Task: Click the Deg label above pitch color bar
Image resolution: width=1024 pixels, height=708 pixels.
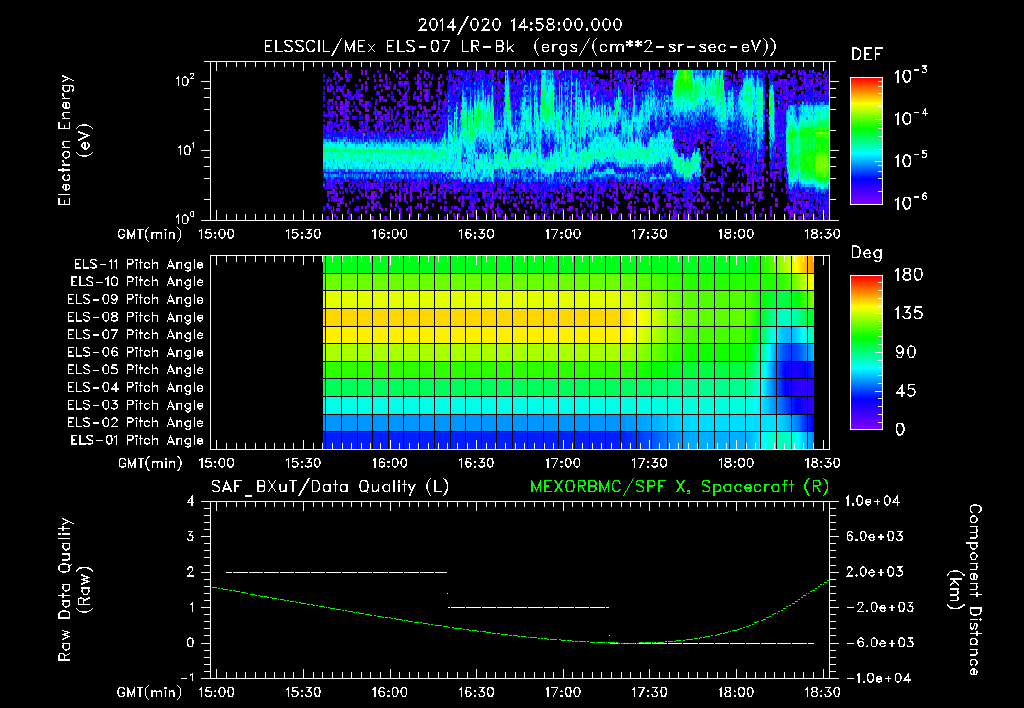Action: pyautogui.click(x=867, y=253)
